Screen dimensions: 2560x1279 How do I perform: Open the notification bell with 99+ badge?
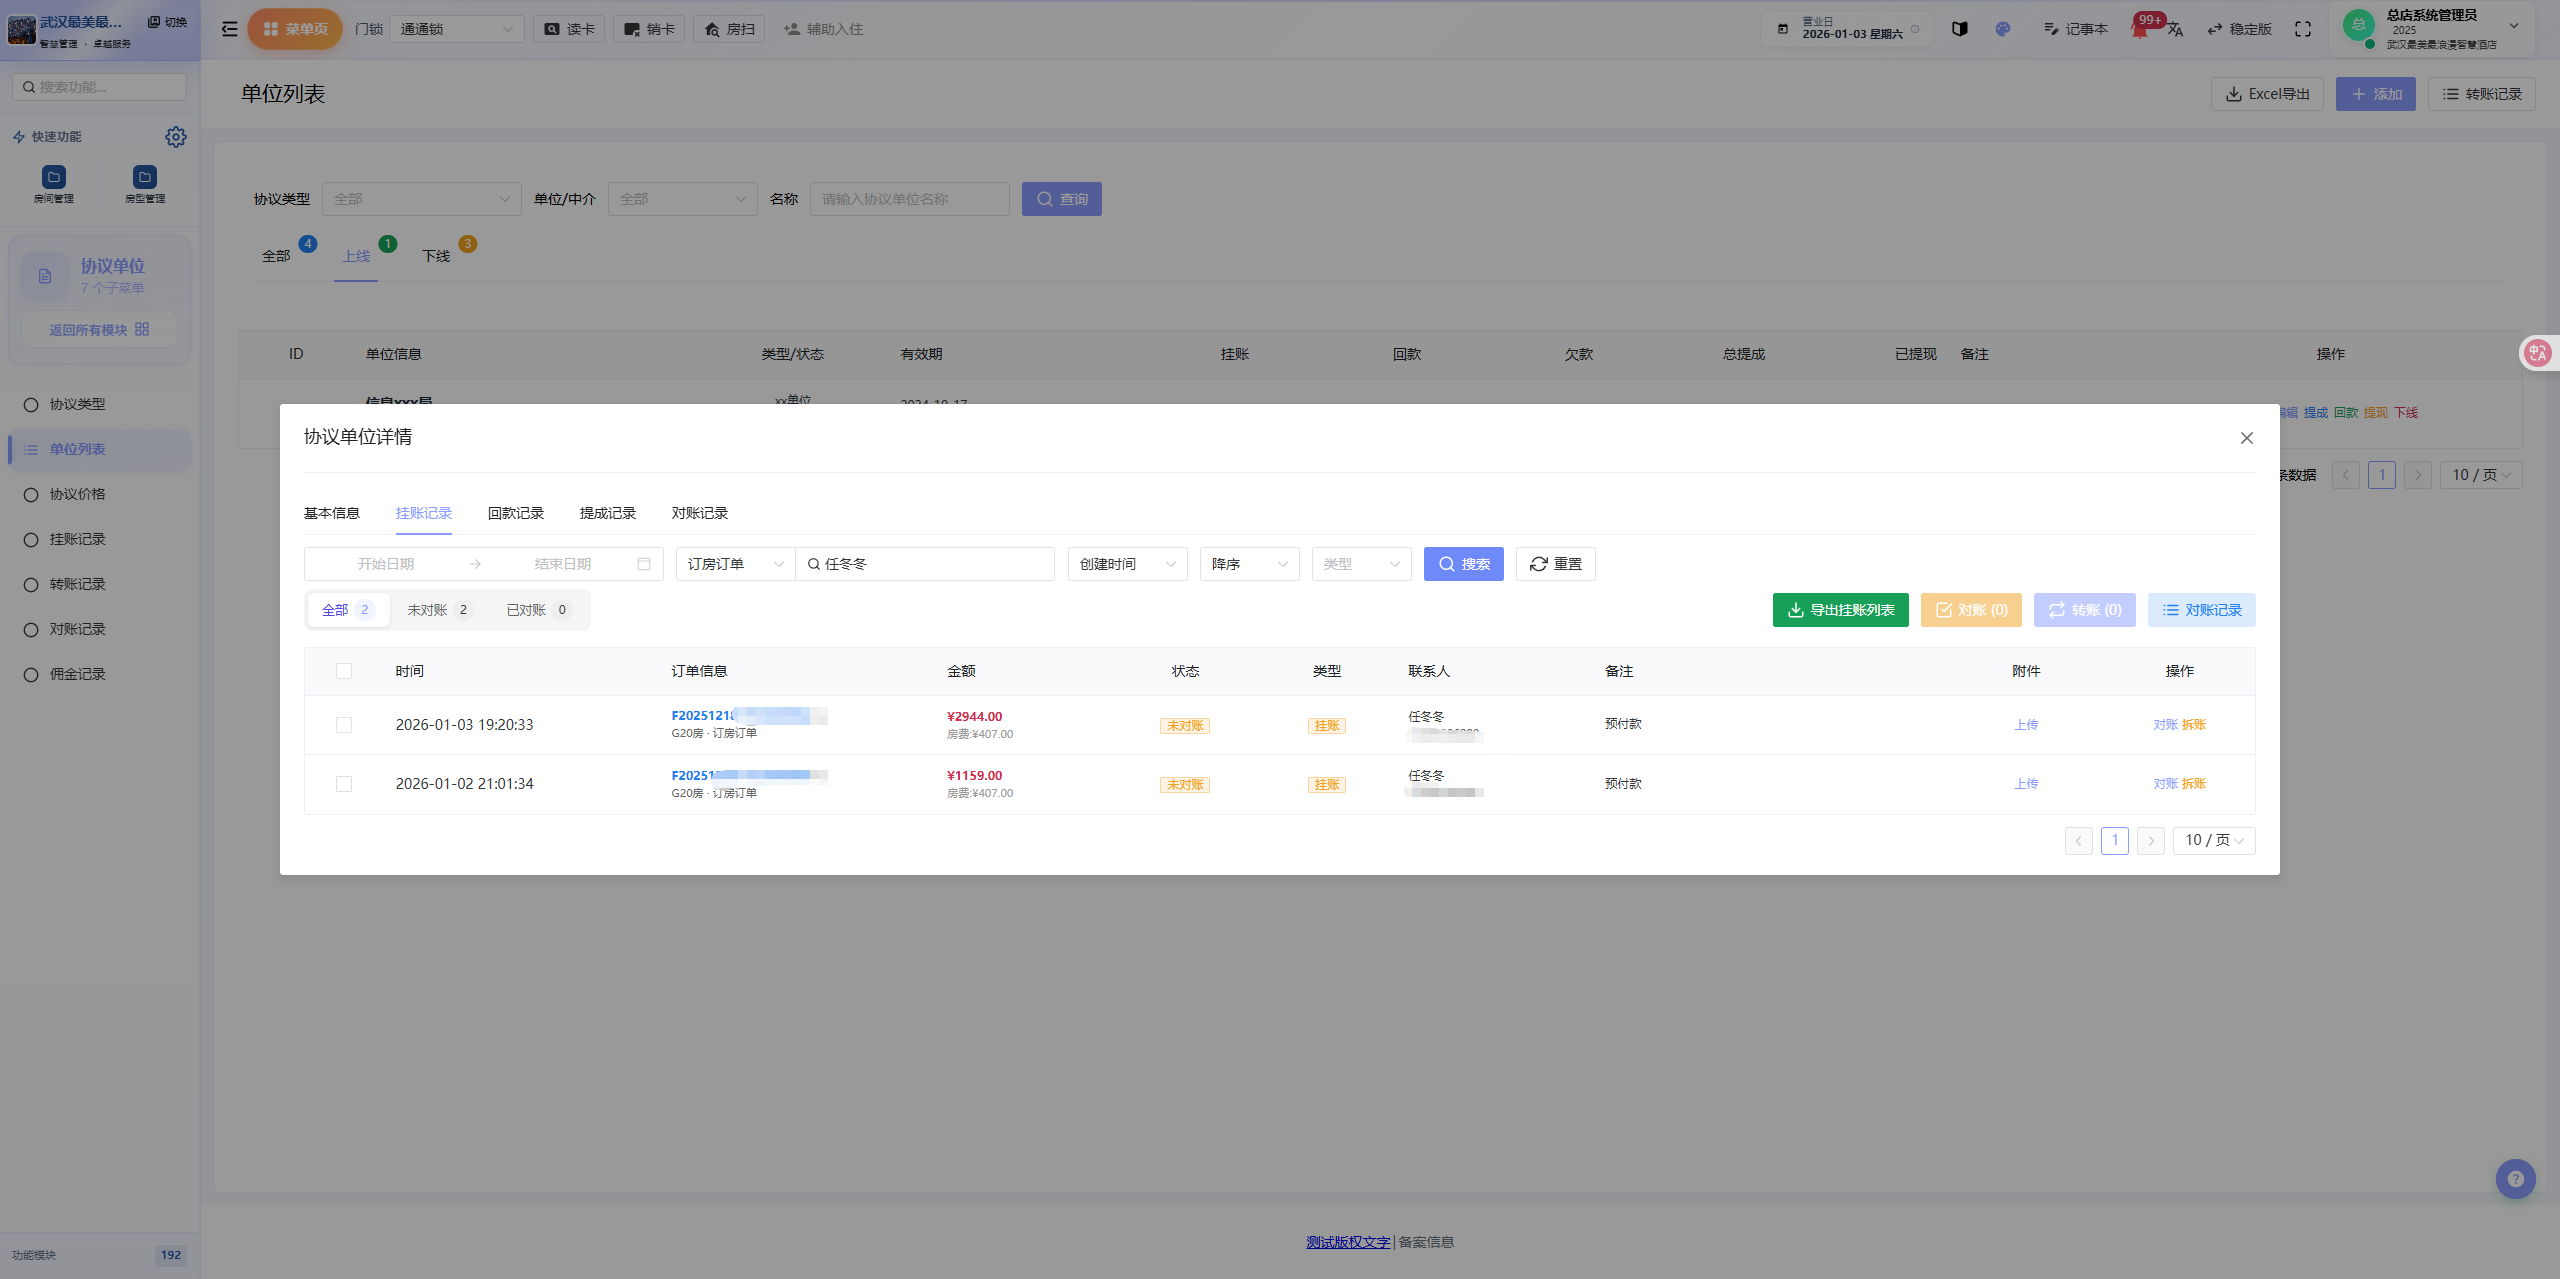[2139, 30]
